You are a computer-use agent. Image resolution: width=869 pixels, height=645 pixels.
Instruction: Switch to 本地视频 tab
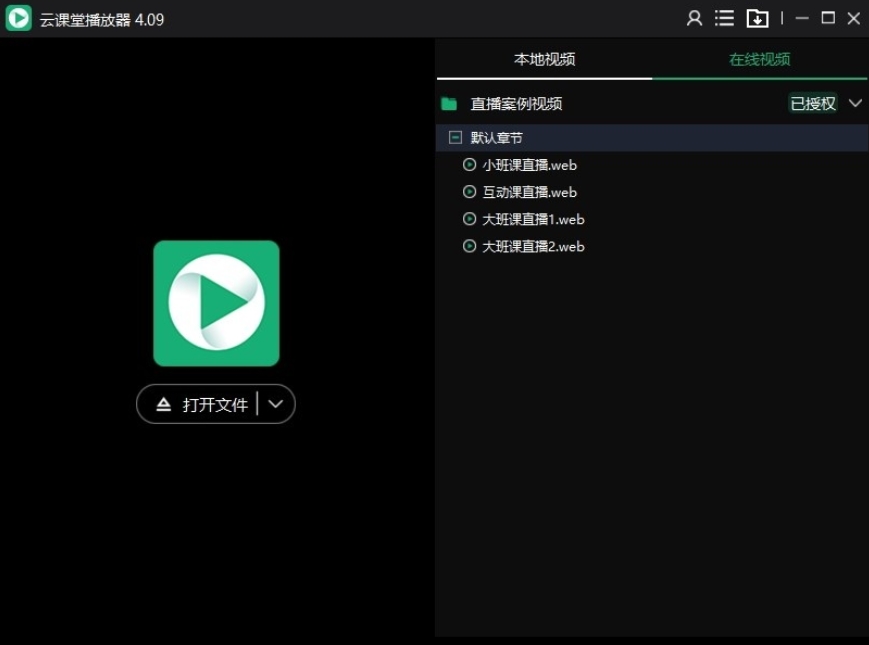tap(544, 59)
